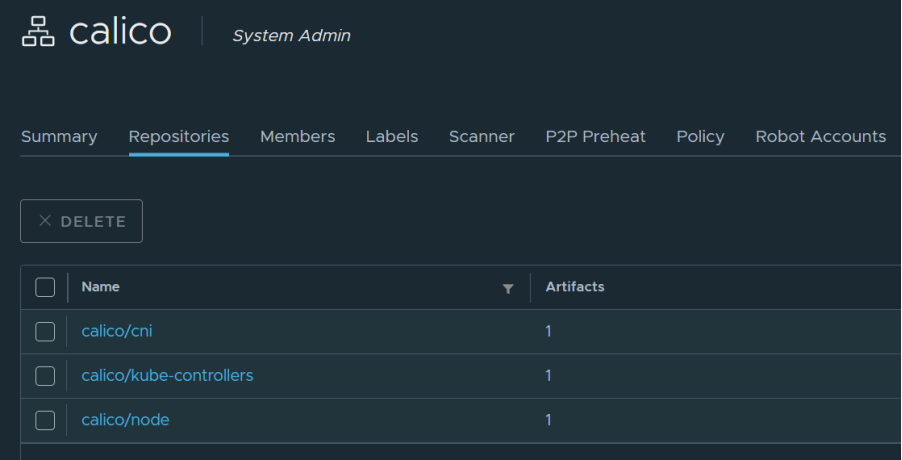
Task: Click the Name column header
Action: (101, 287)
